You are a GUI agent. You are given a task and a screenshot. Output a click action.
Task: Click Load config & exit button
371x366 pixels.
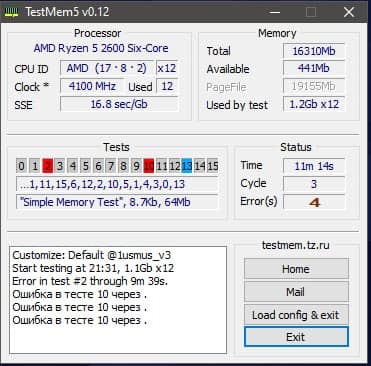point(296,314)
